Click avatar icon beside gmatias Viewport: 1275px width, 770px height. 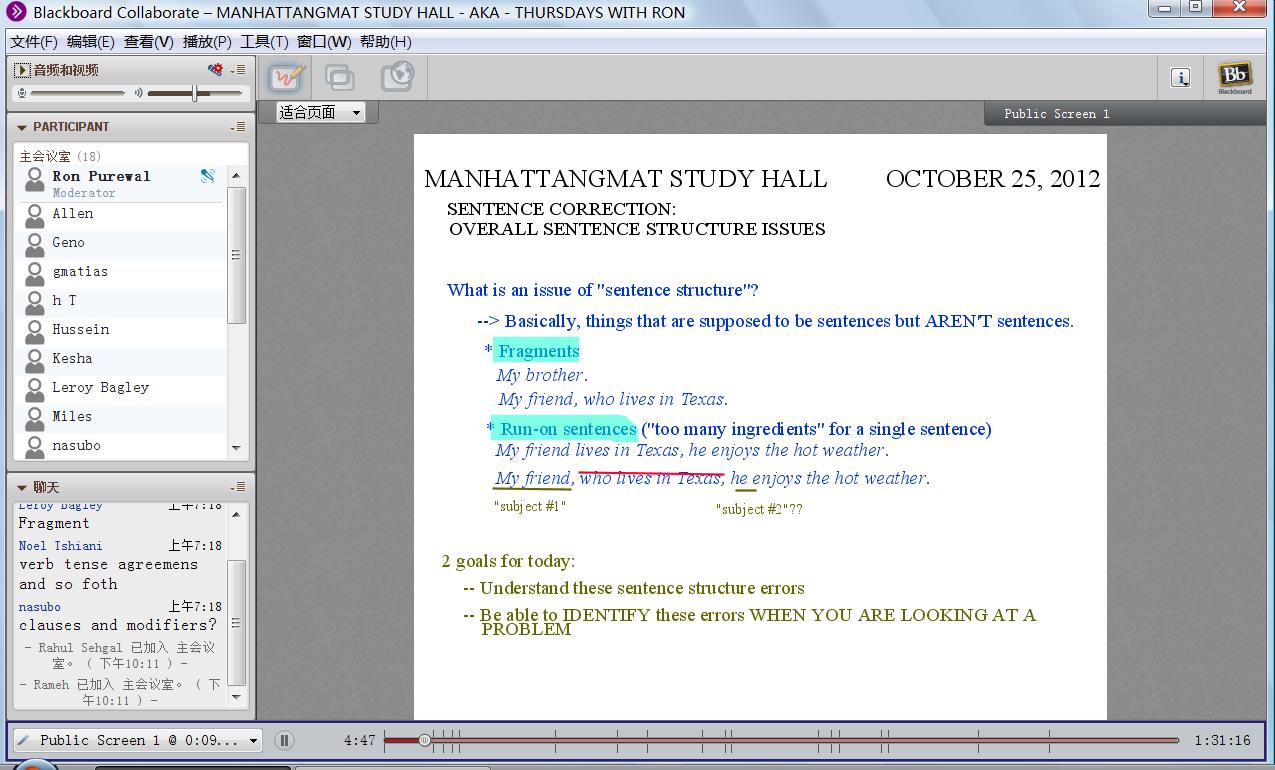[x=34, y=273]
